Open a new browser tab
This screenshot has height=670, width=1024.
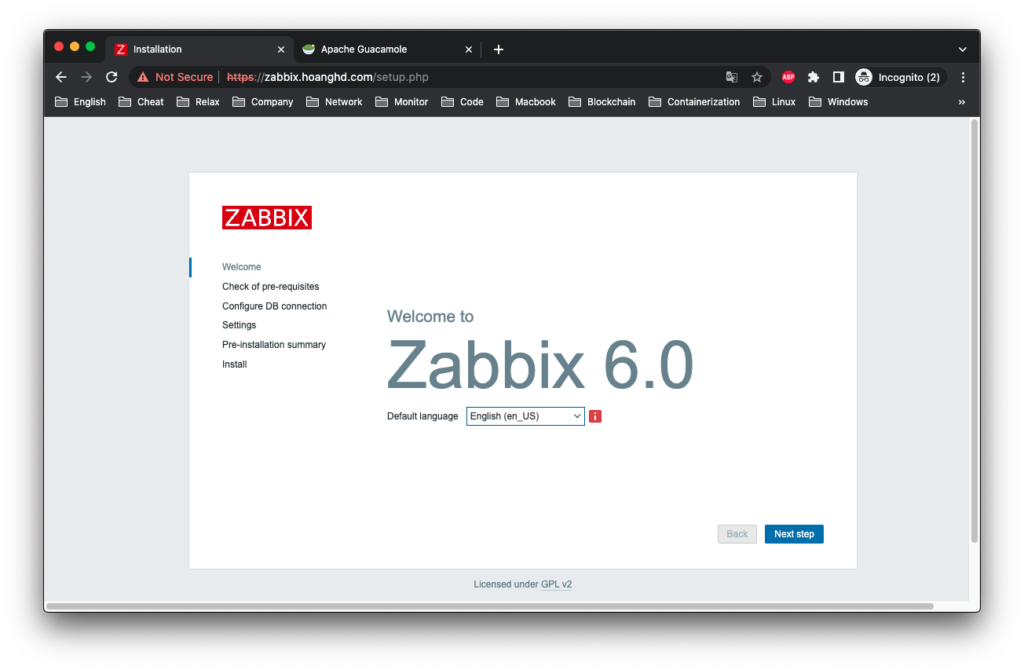[498, 50]
